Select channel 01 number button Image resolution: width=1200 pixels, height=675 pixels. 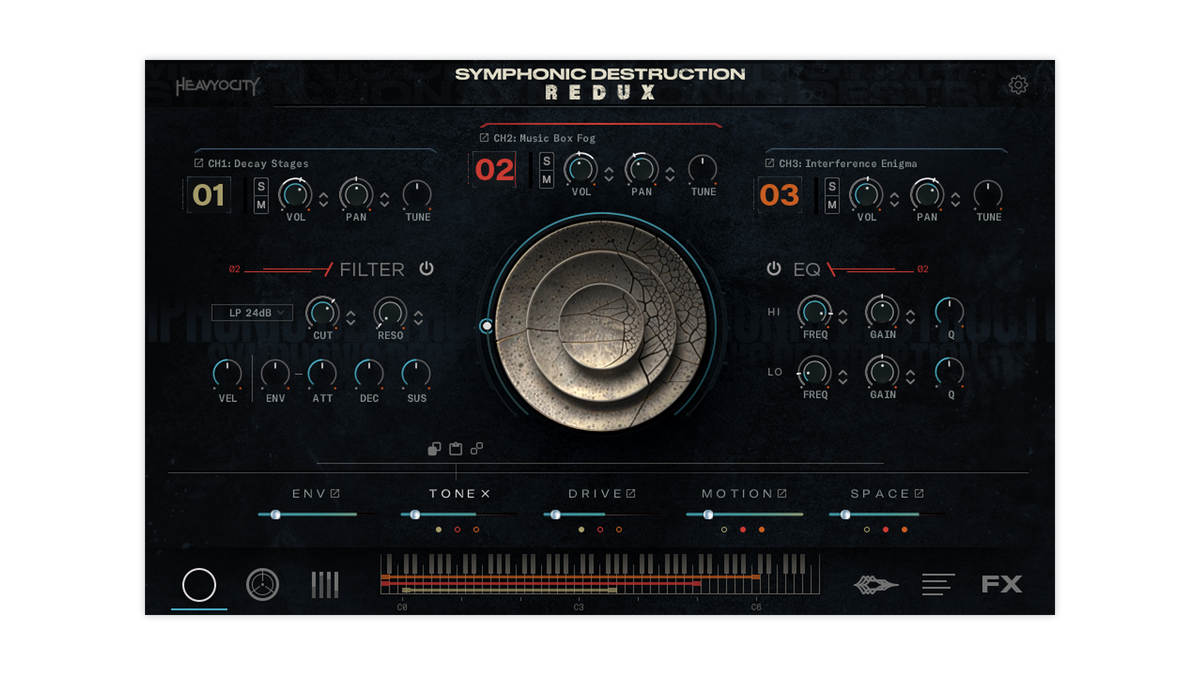[x=208, y=195]
